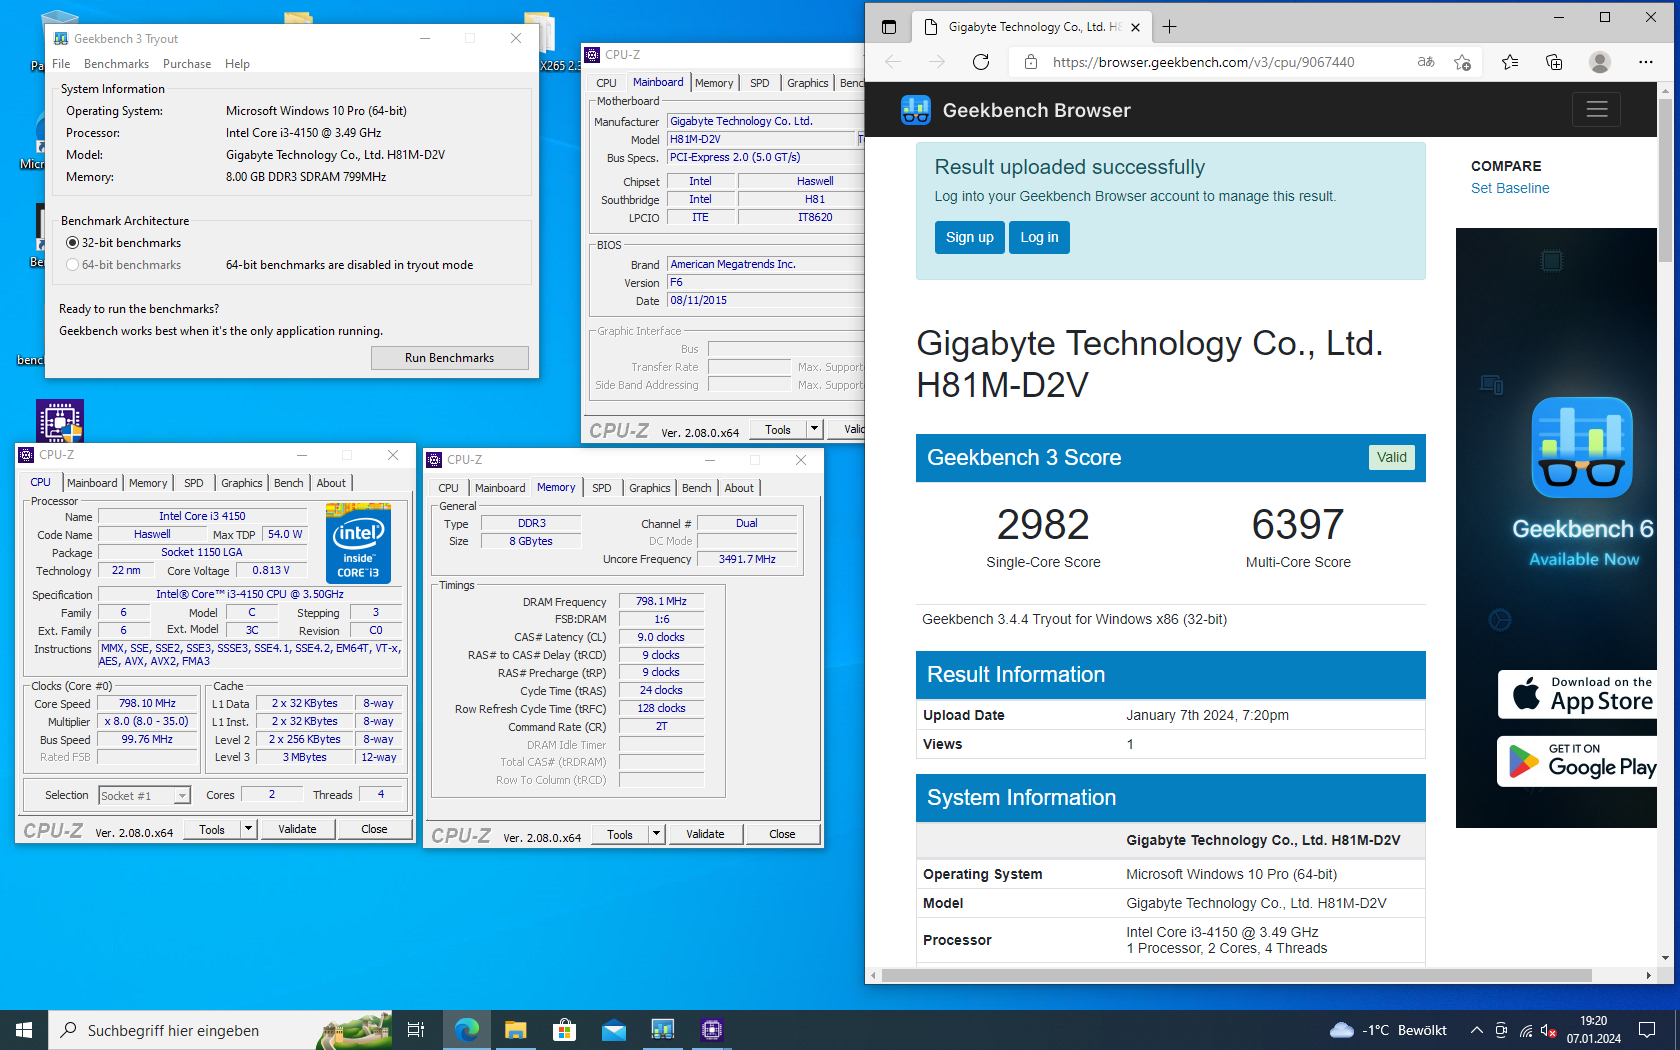Open the notification center icon
The height and width of the screenshot is (1050, 1680).
click(1647, 1030)
